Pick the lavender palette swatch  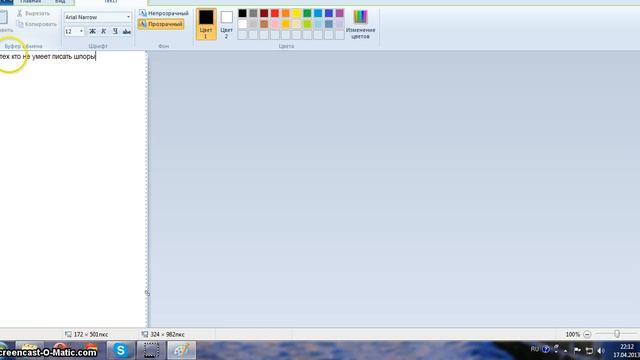point(340,24)
